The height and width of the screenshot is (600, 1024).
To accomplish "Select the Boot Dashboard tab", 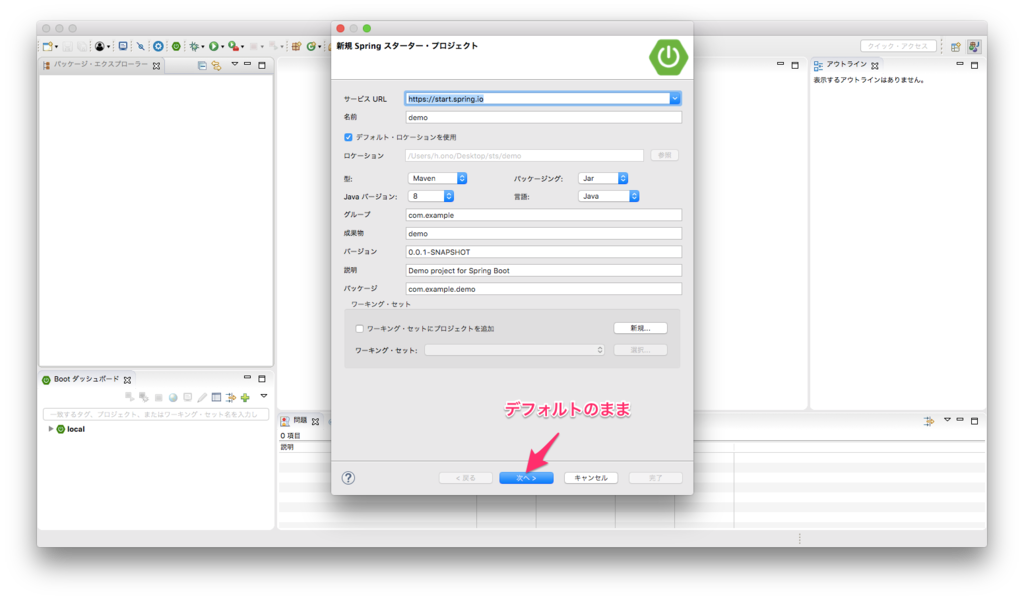I will pos(86,379).
